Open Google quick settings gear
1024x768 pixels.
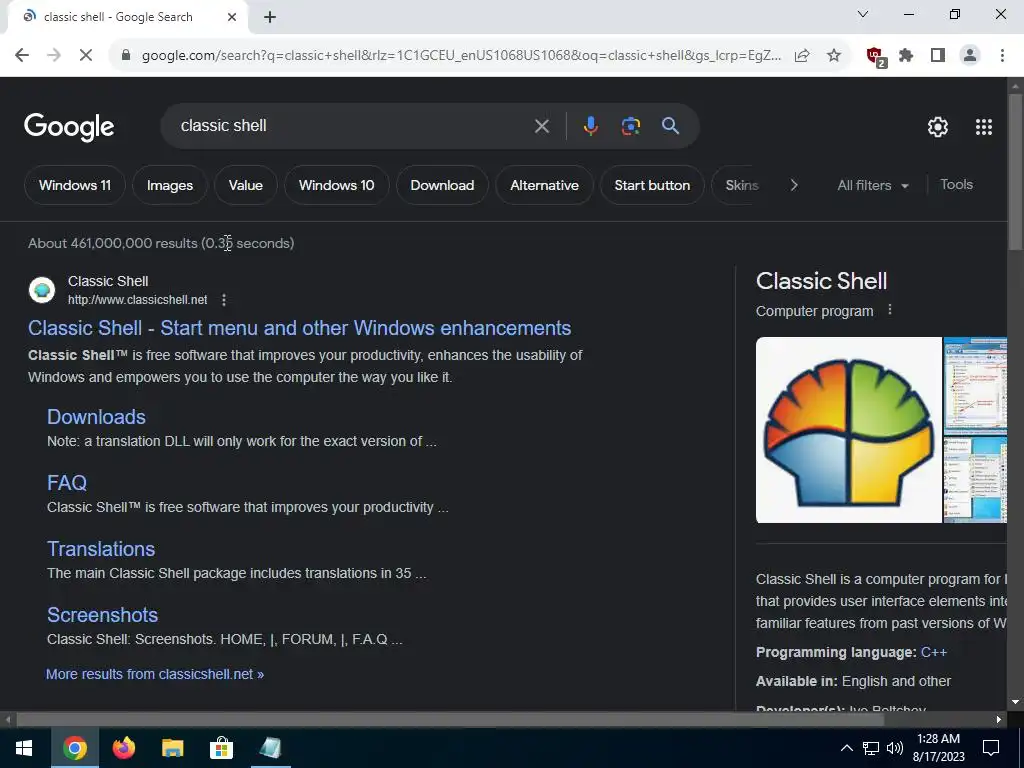tap(938, 127)
